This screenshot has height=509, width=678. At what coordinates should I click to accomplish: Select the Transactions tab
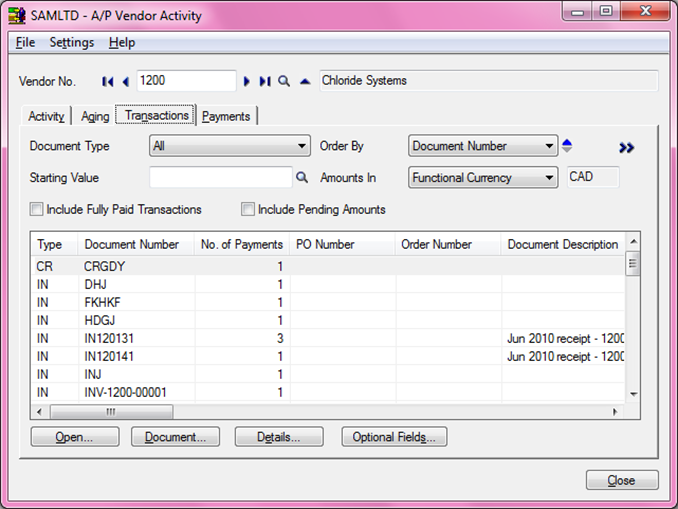156,115
